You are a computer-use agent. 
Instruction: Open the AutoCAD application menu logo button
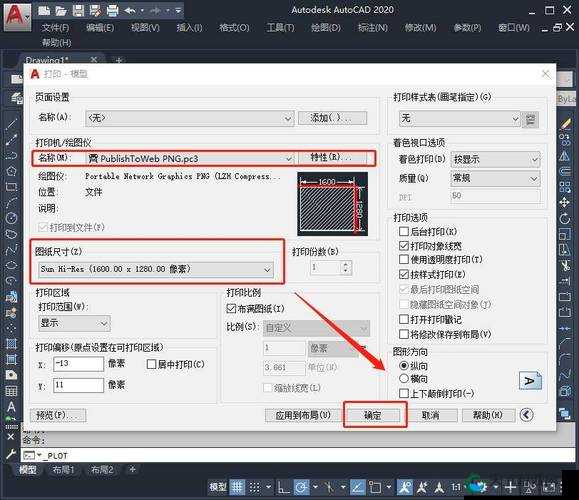coord(17,16)
